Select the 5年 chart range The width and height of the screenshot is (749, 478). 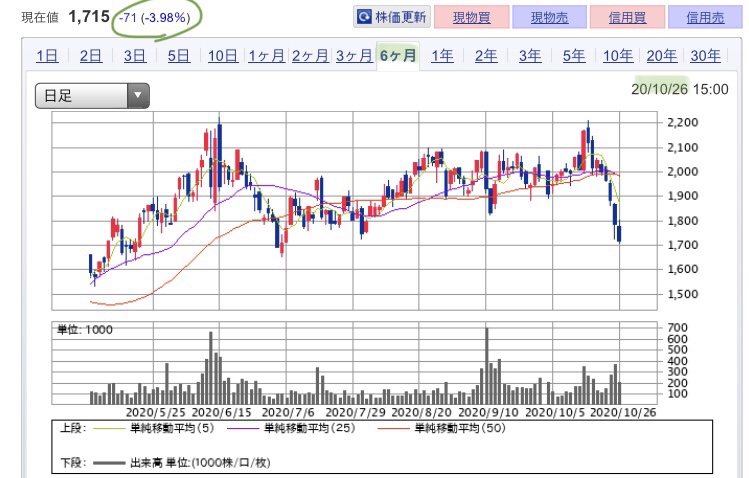click(x=574, y=56)
